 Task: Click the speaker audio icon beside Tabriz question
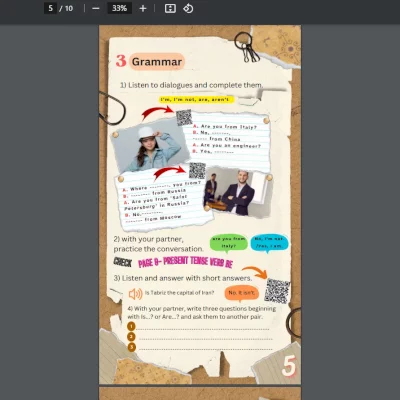coord(135,294)
